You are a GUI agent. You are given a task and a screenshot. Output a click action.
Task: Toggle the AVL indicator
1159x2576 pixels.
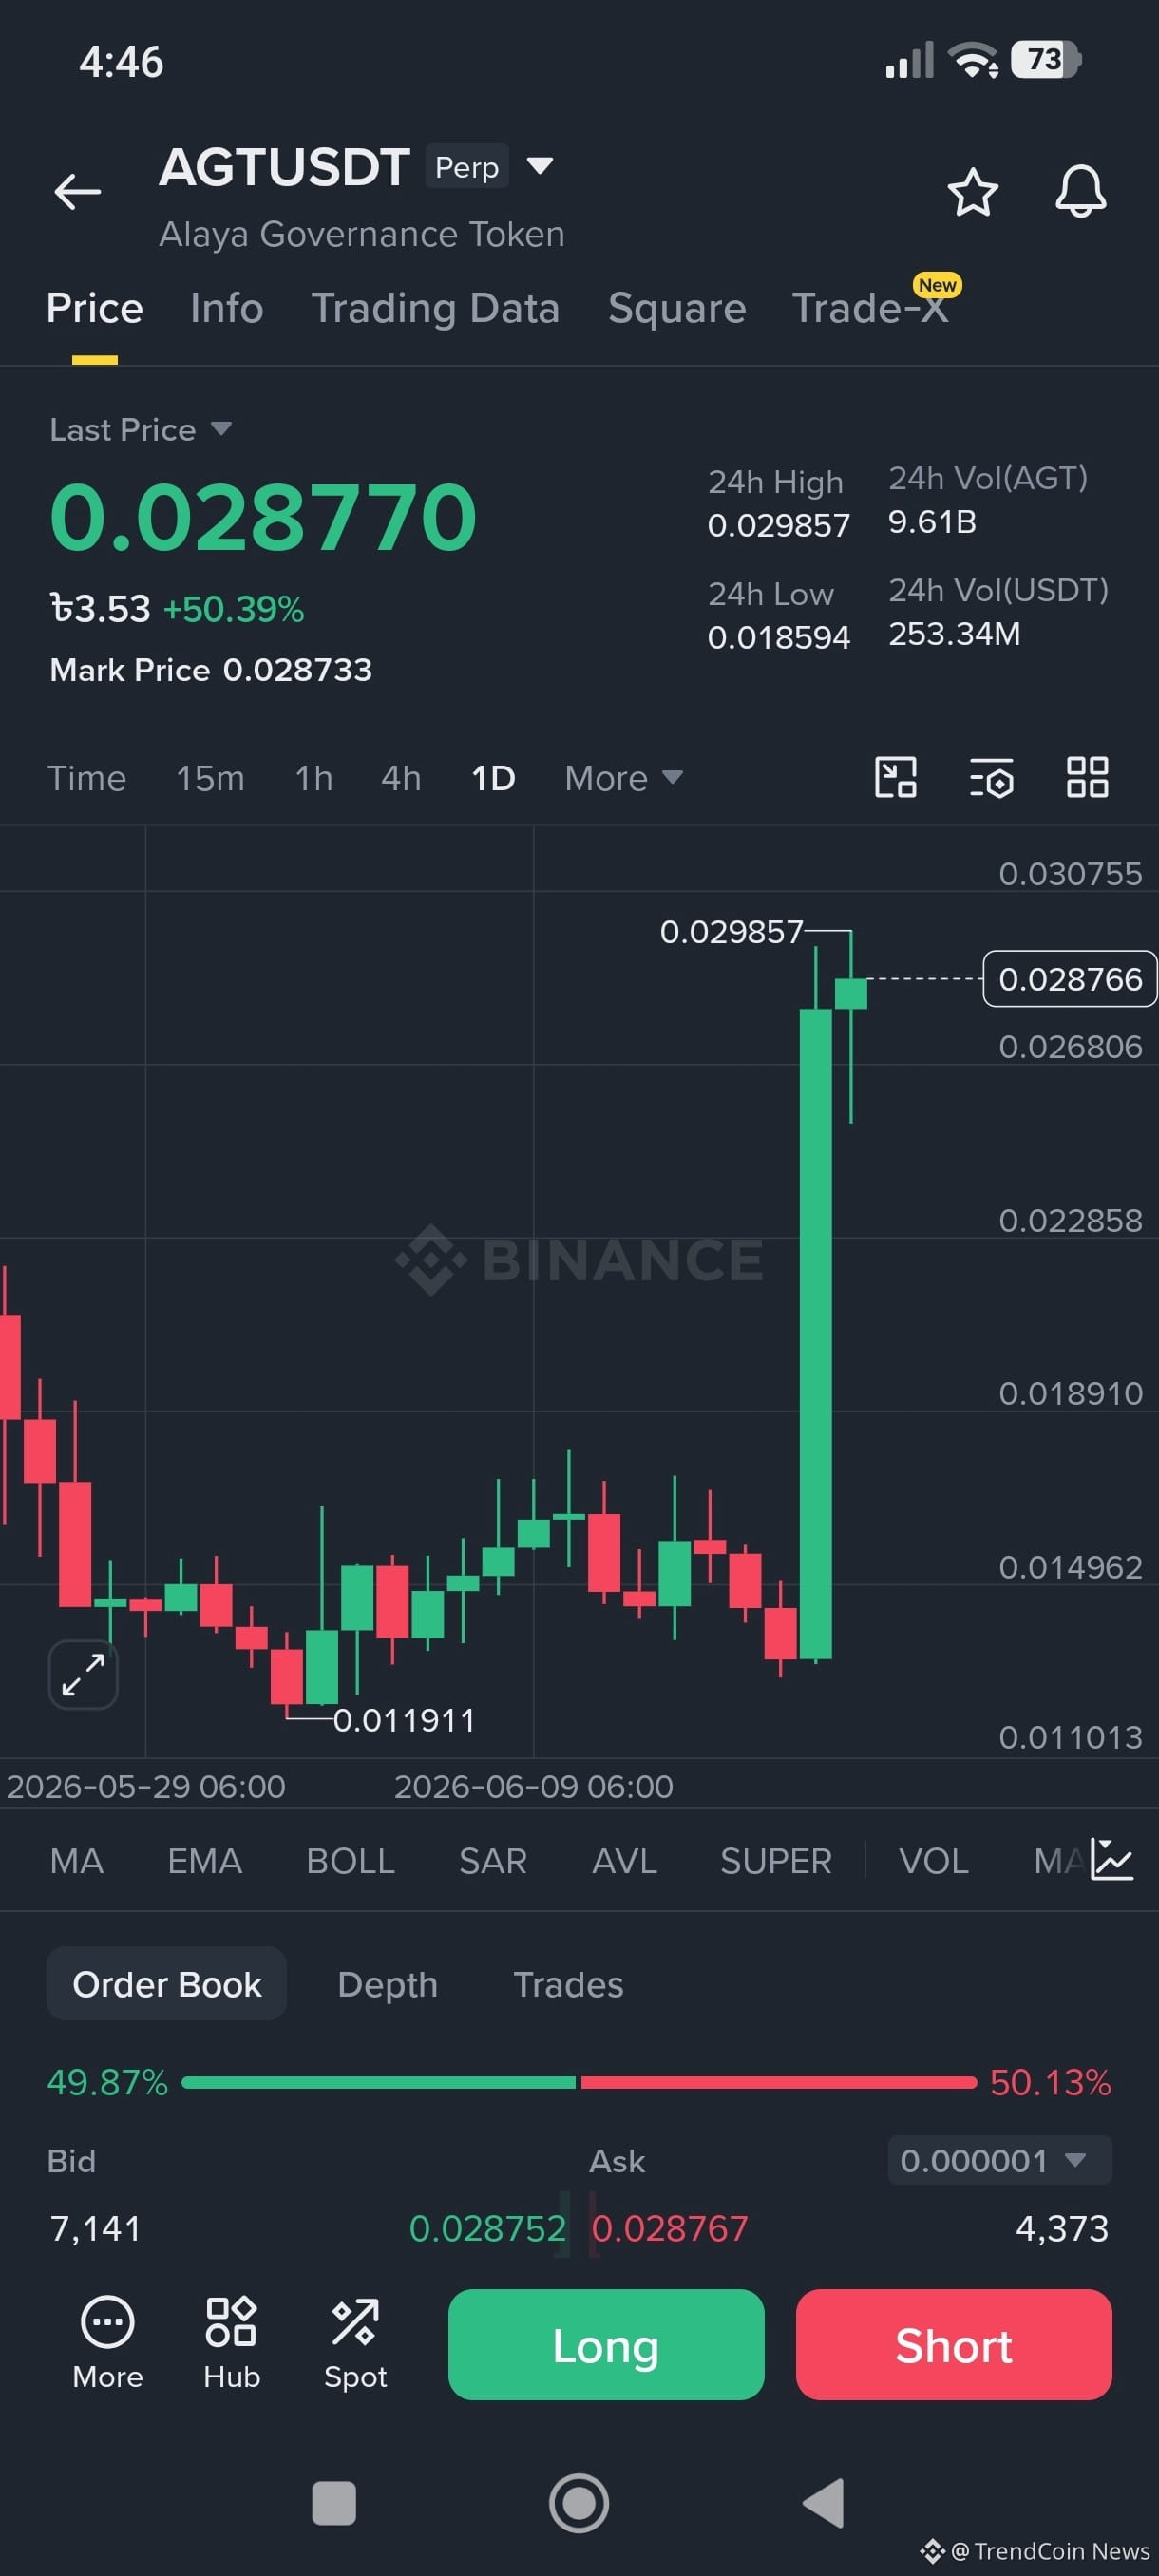click(624, 1861)
